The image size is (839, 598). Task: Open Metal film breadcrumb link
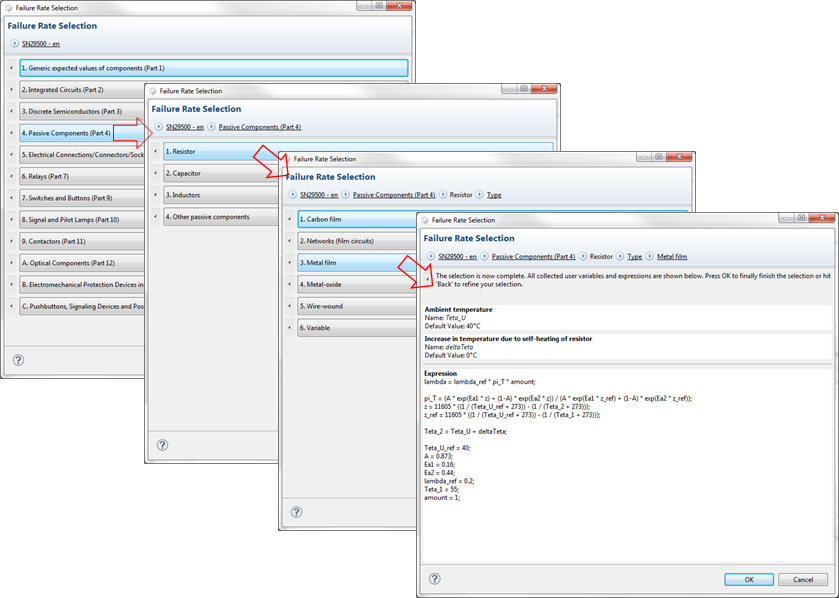(x=672, y=257)
